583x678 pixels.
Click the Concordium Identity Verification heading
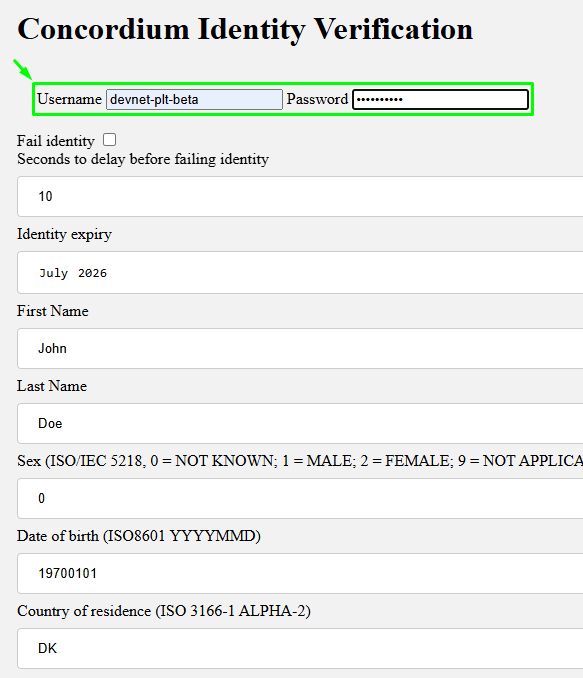(x=245, y=29)
